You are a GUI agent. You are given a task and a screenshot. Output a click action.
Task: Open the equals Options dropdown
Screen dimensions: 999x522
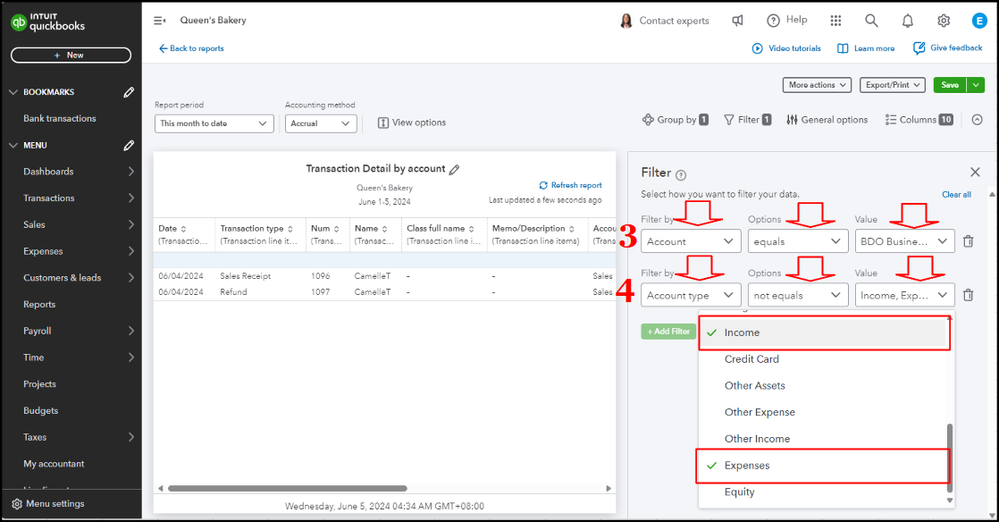coord(797,242)
